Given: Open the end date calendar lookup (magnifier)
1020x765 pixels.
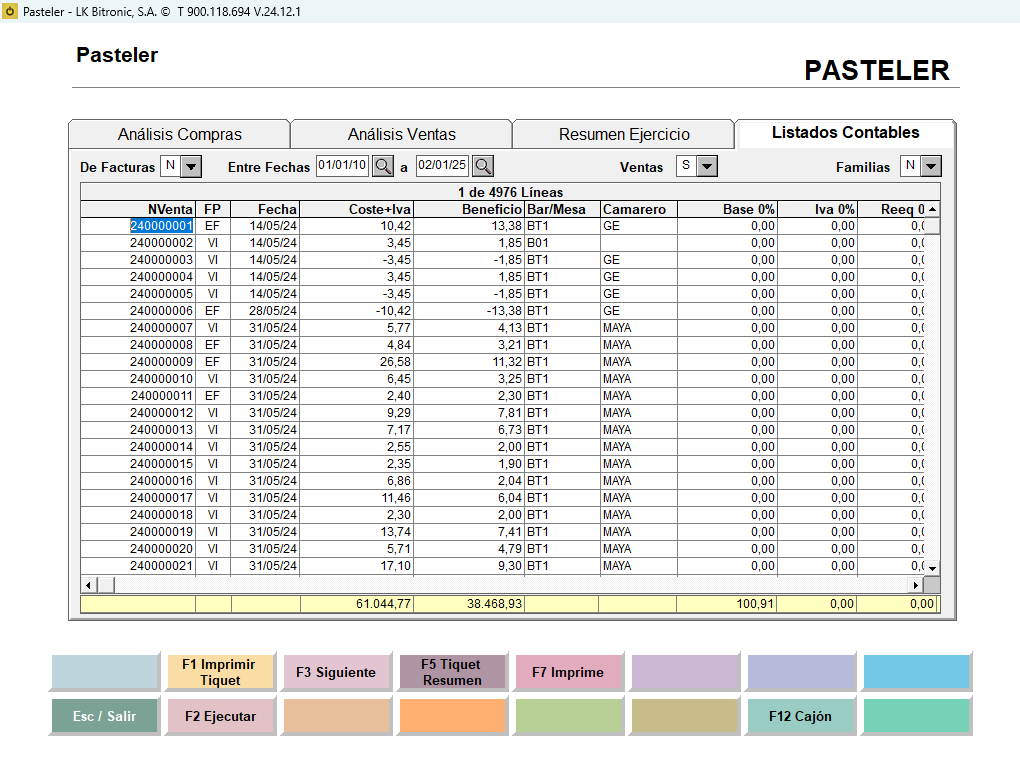Looking at the screenshot, I should click(x=483, y=167).
